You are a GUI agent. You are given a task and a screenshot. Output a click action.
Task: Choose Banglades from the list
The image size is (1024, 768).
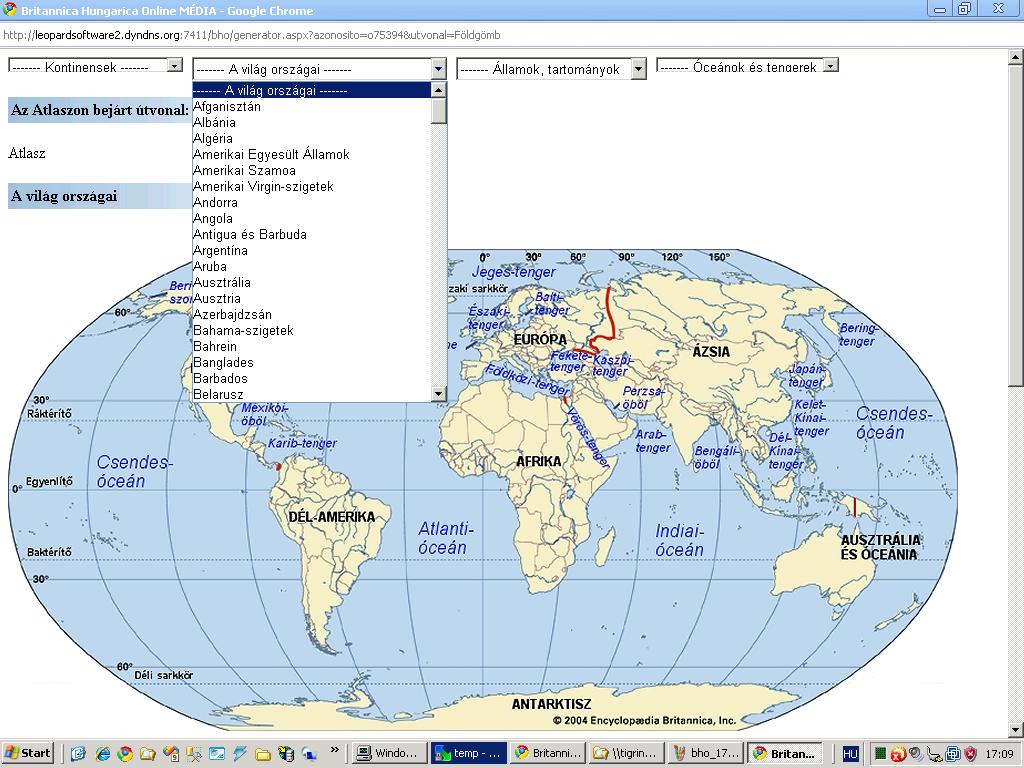pyautogui.click(x=312, y=362)
